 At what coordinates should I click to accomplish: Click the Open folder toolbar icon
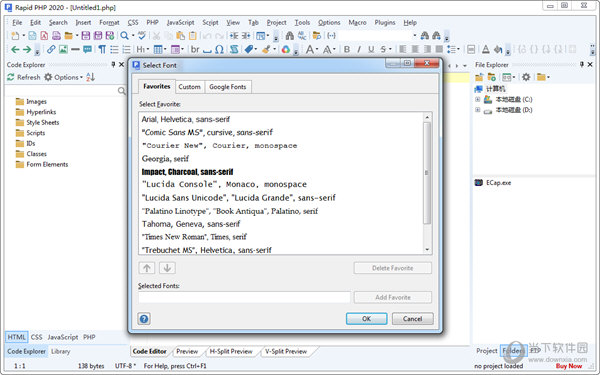(68, 36)
